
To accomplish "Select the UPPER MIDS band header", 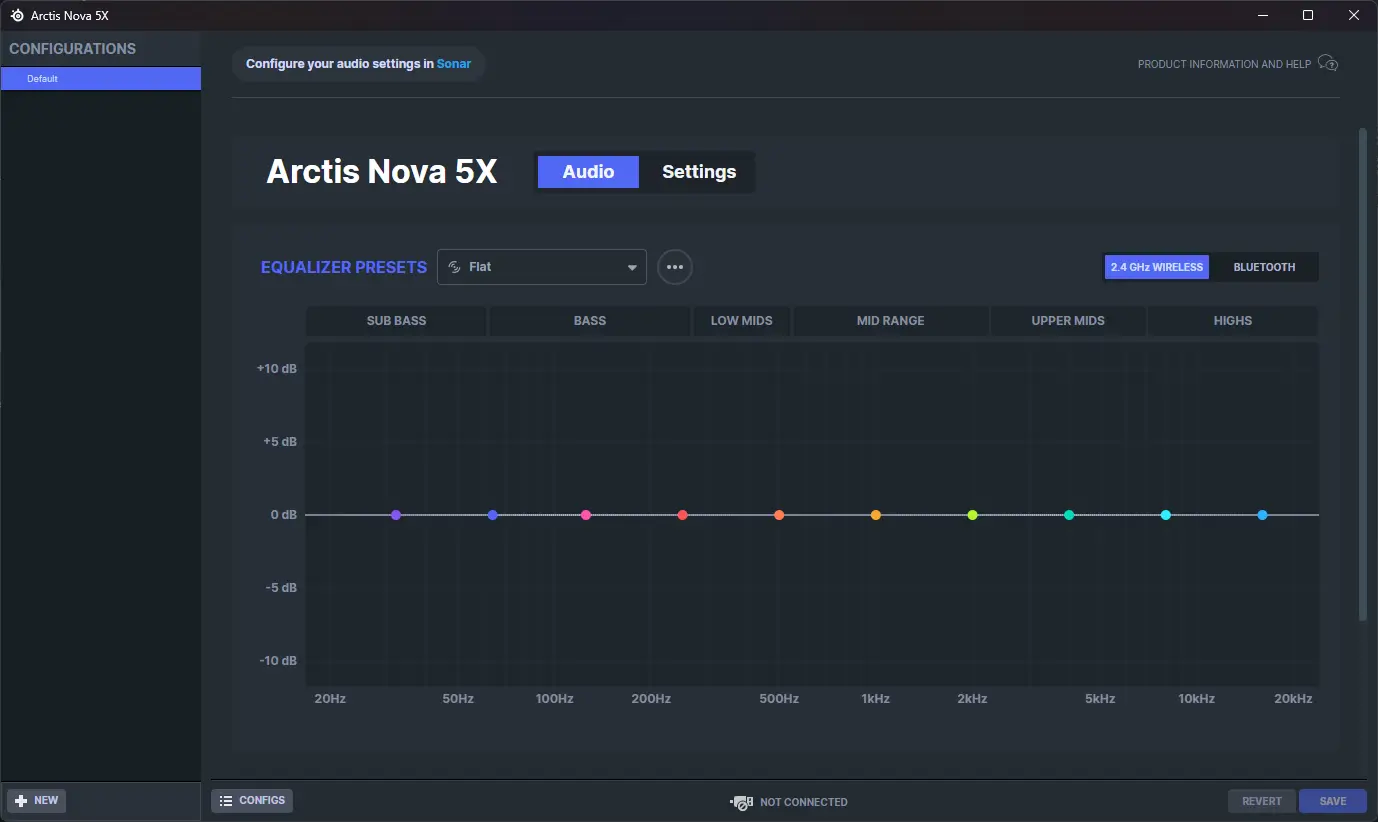I will coord(1068,321).
